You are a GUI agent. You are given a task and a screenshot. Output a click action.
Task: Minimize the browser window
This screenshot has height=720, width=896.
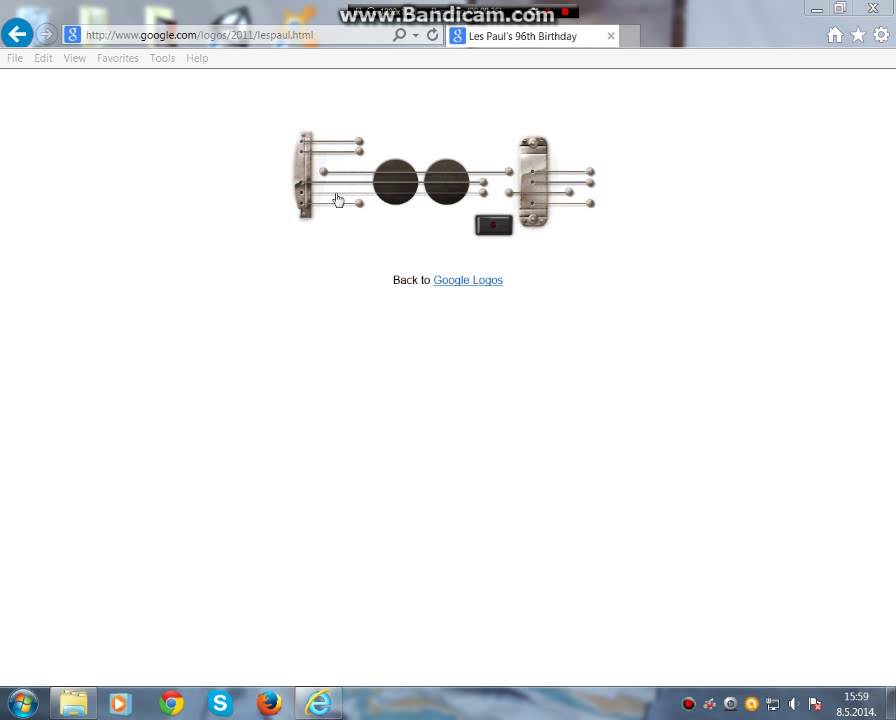(817, 9)
